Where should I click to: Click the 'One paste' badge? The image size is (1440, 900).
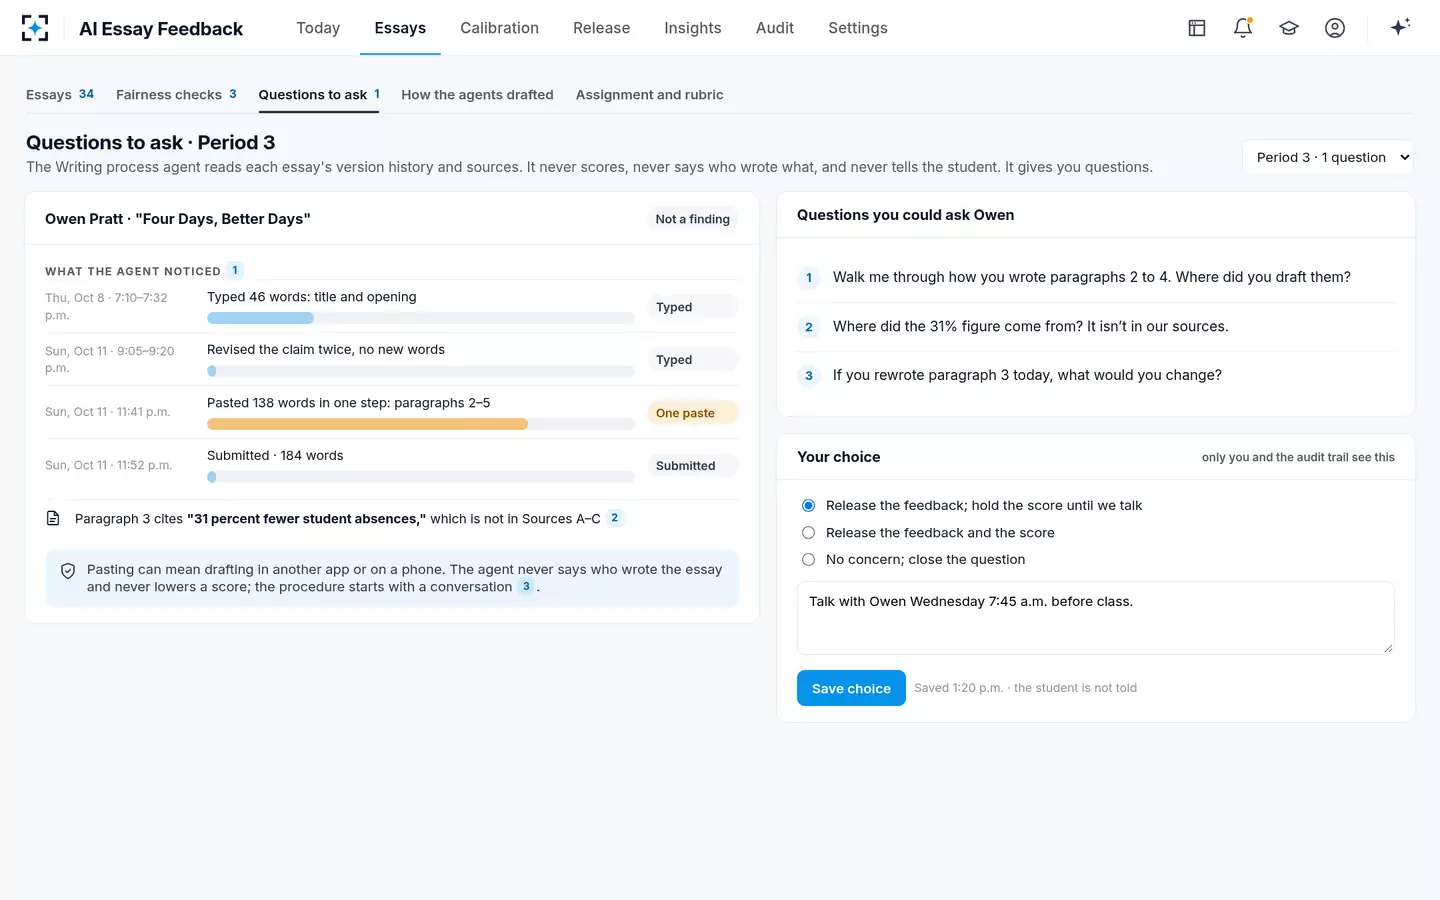click(x=693, y=413)
